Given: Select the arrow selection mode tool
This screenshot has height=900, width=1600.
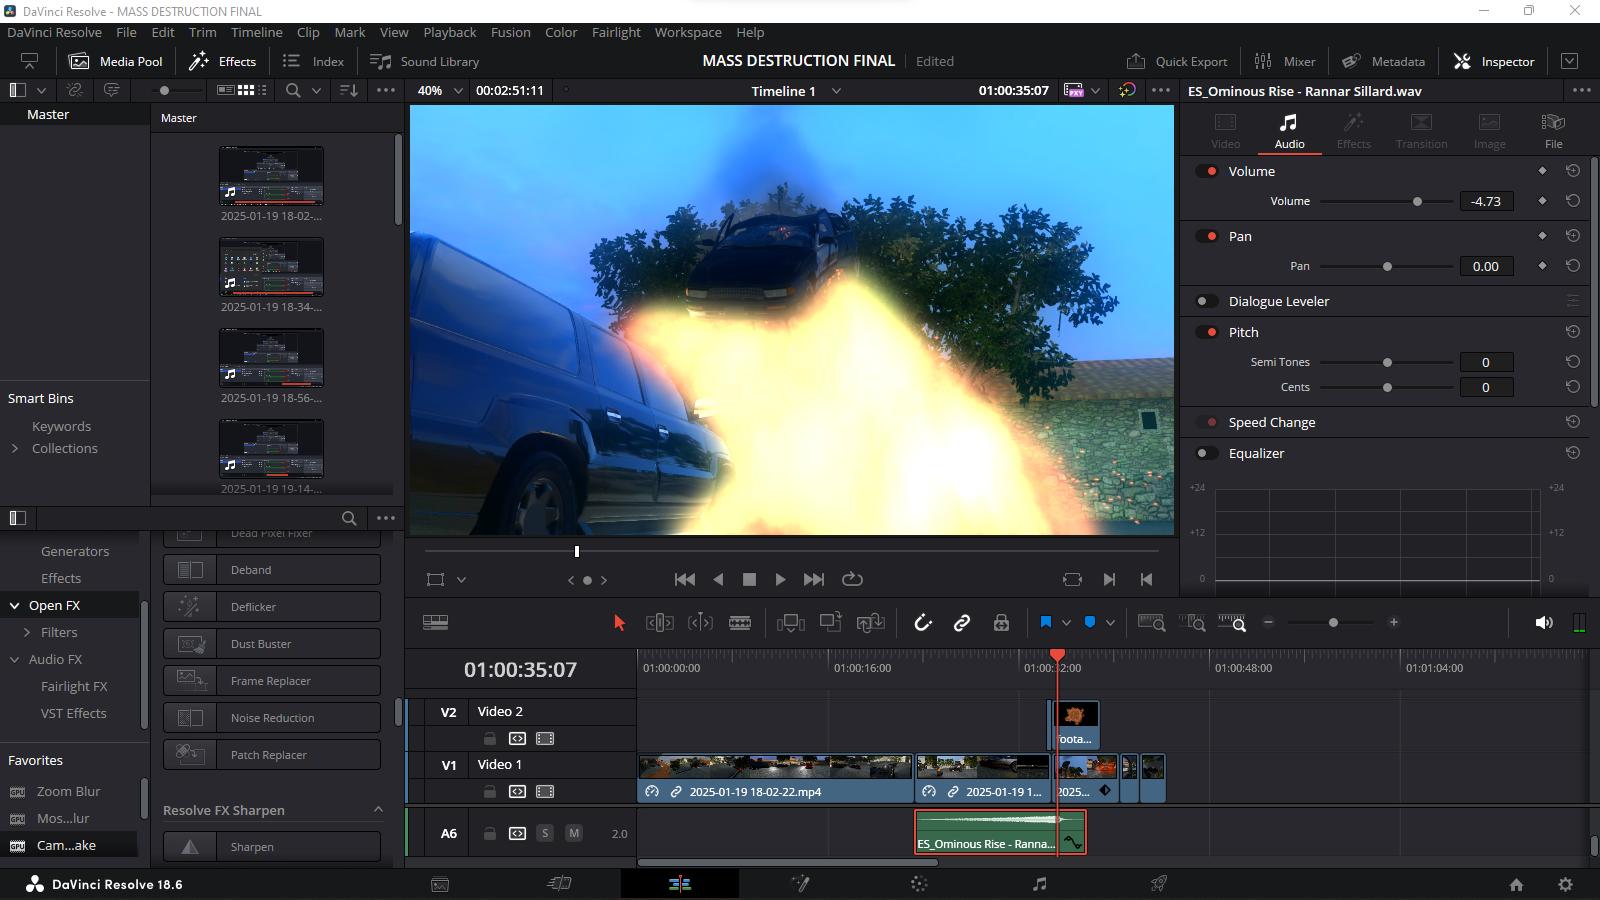Looking at the screenshot, I should click(619, 623).
